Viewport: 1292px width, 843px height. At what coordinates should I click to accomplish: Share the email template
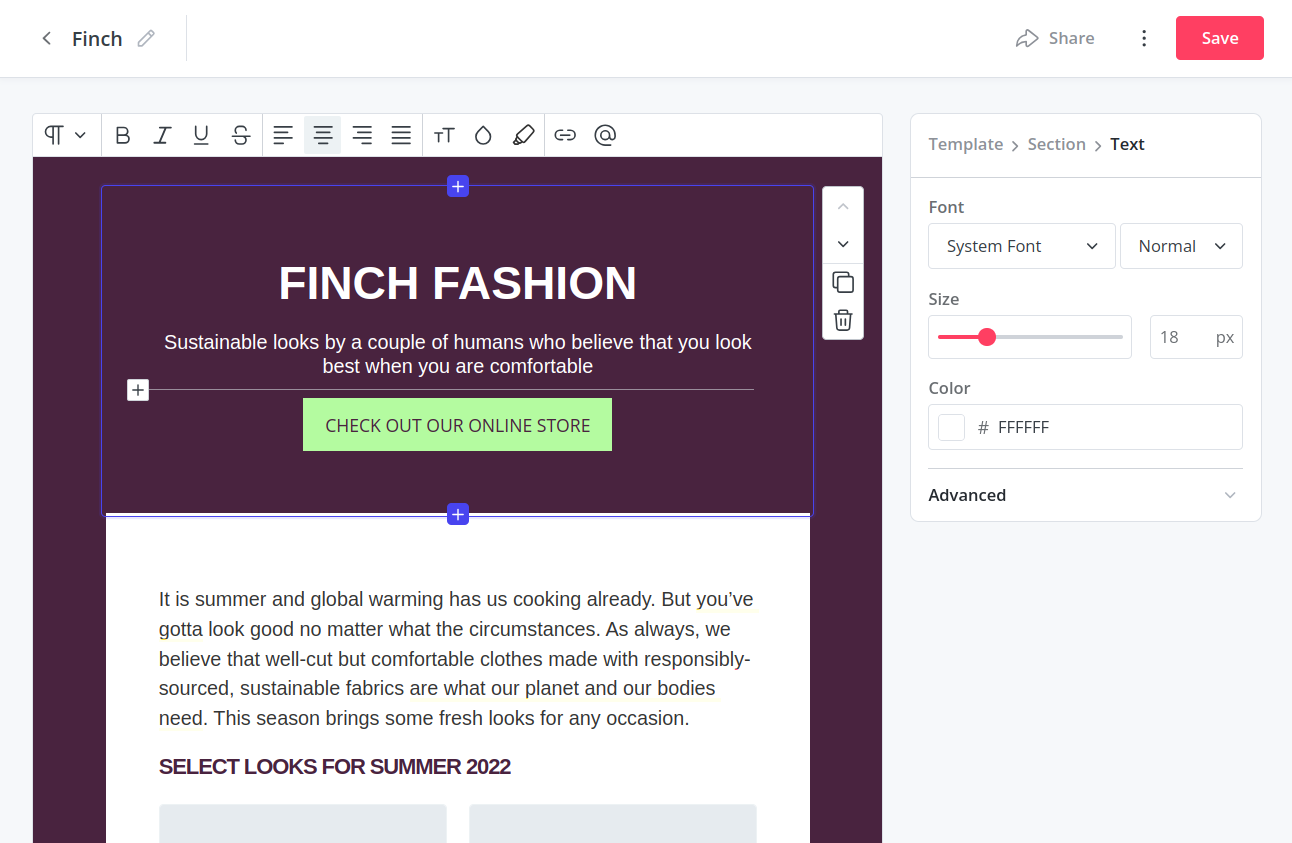pyautogui.click(x=1055, y=38)
